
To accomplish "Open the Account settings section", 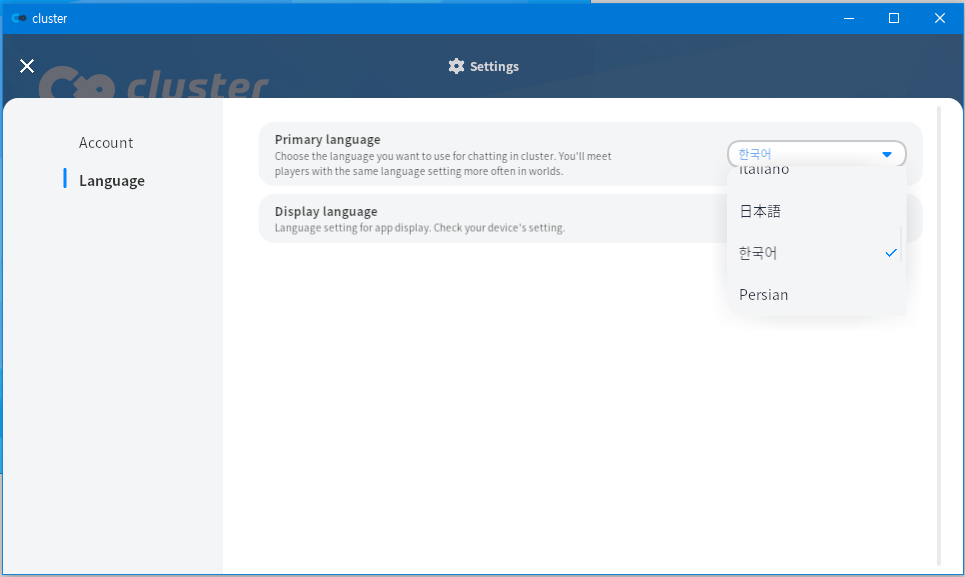I will coord(106,143).
